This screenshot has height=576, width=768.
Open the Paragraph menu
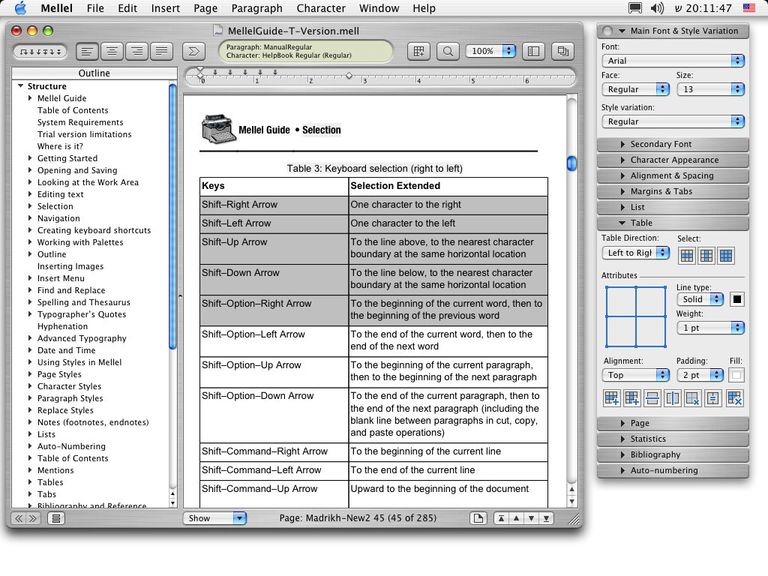[x=257, y=8]
